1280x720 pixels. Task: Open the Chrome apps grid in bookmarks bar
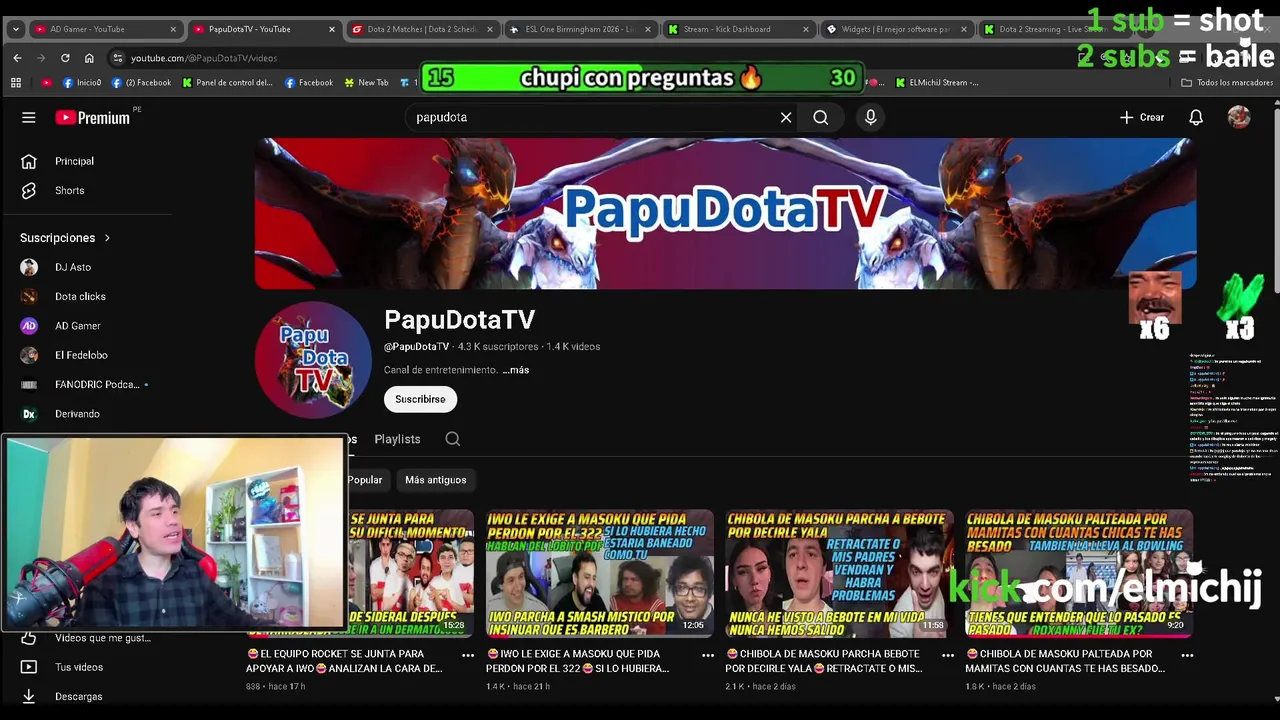pos(16,83)
